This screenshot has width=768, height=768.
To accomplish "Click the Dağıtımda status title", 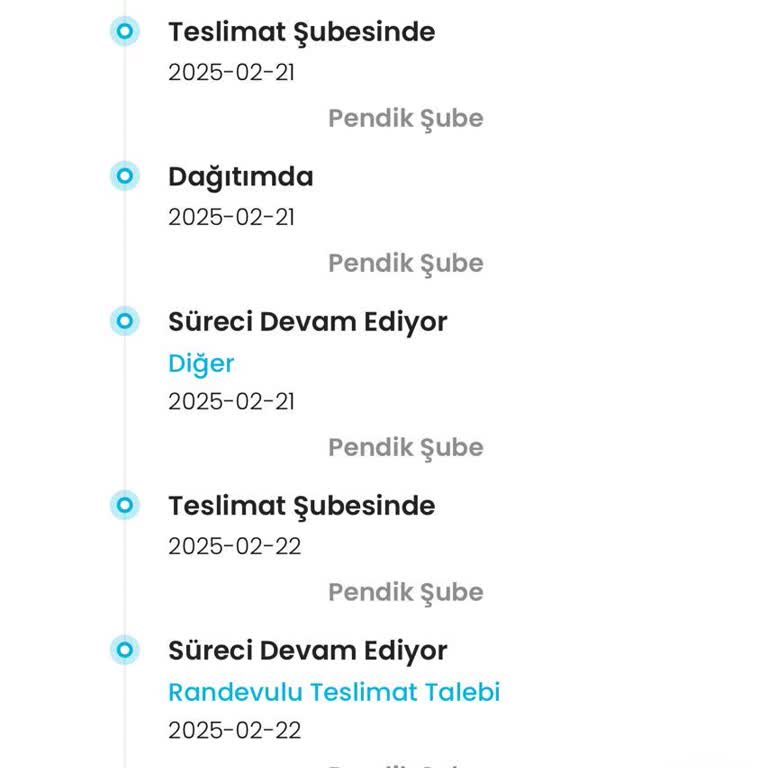I will click(240, 177).
